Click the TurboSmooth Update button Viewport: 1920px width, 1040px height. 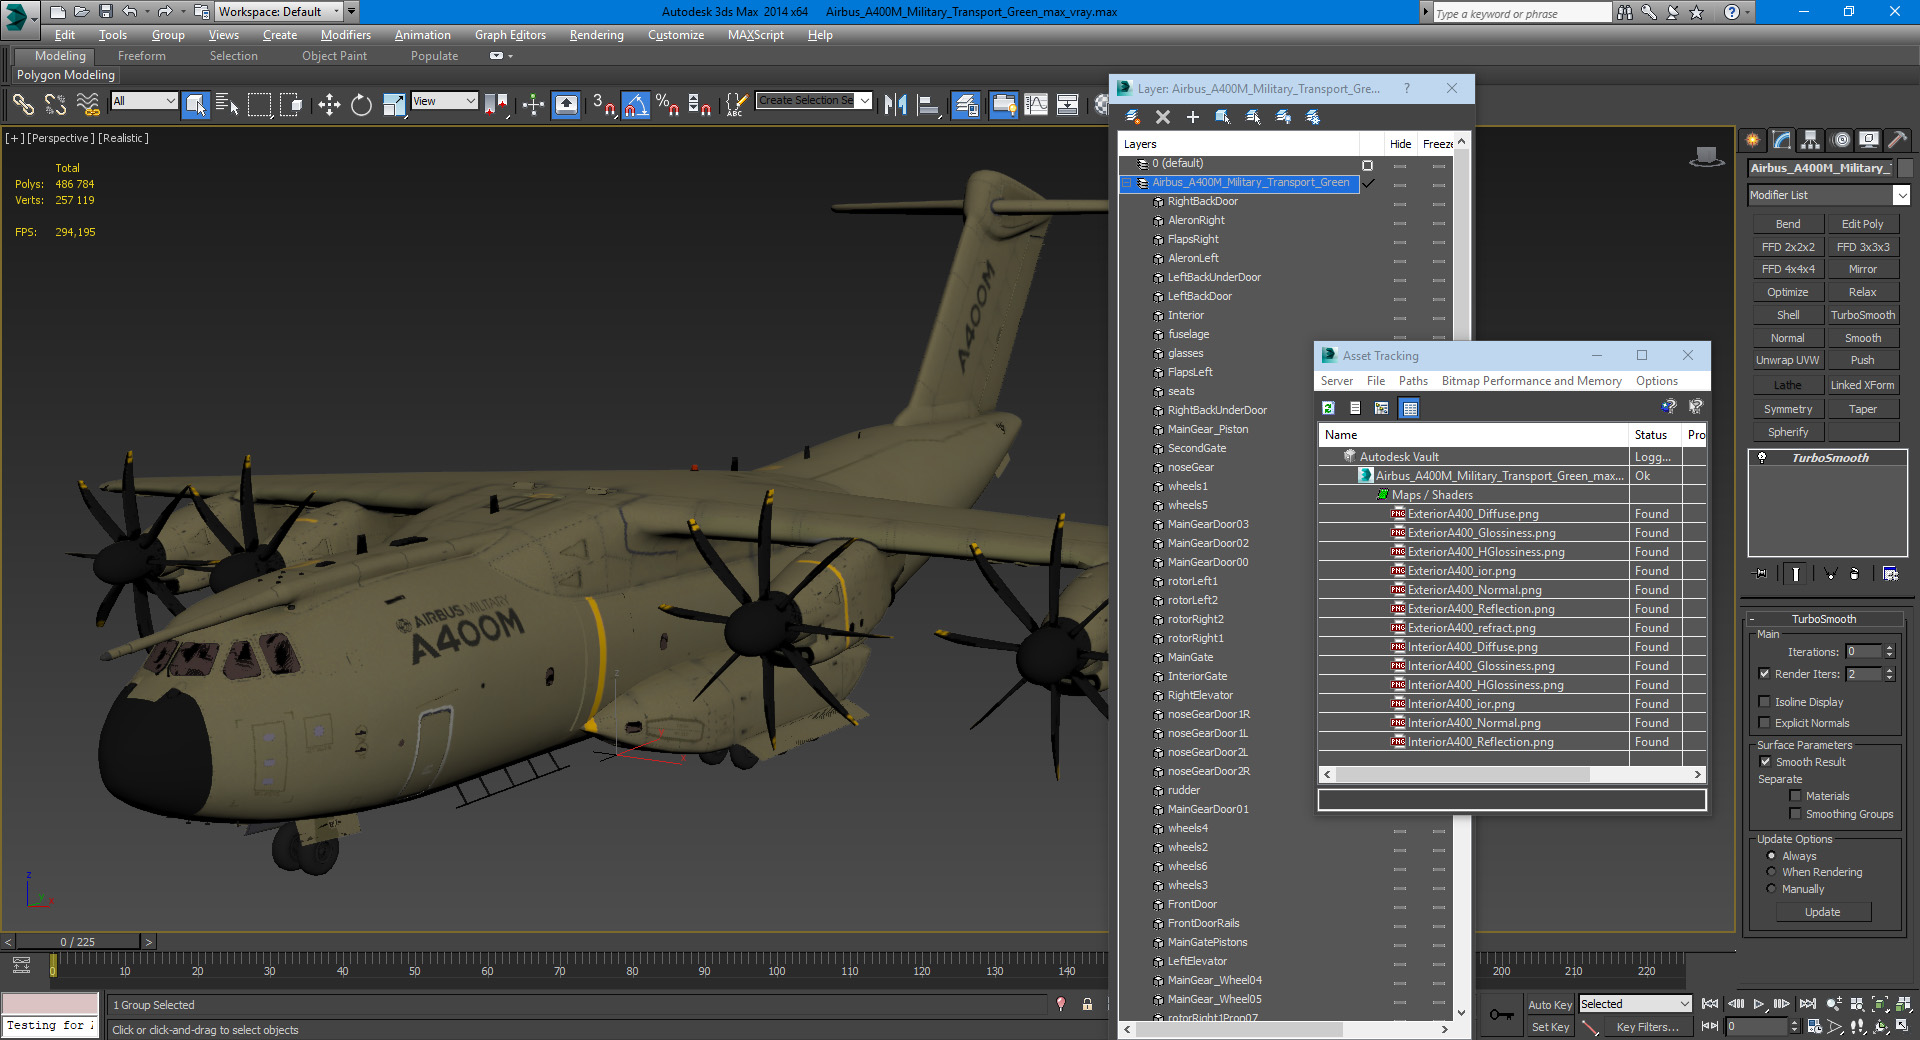[1823, 912]
